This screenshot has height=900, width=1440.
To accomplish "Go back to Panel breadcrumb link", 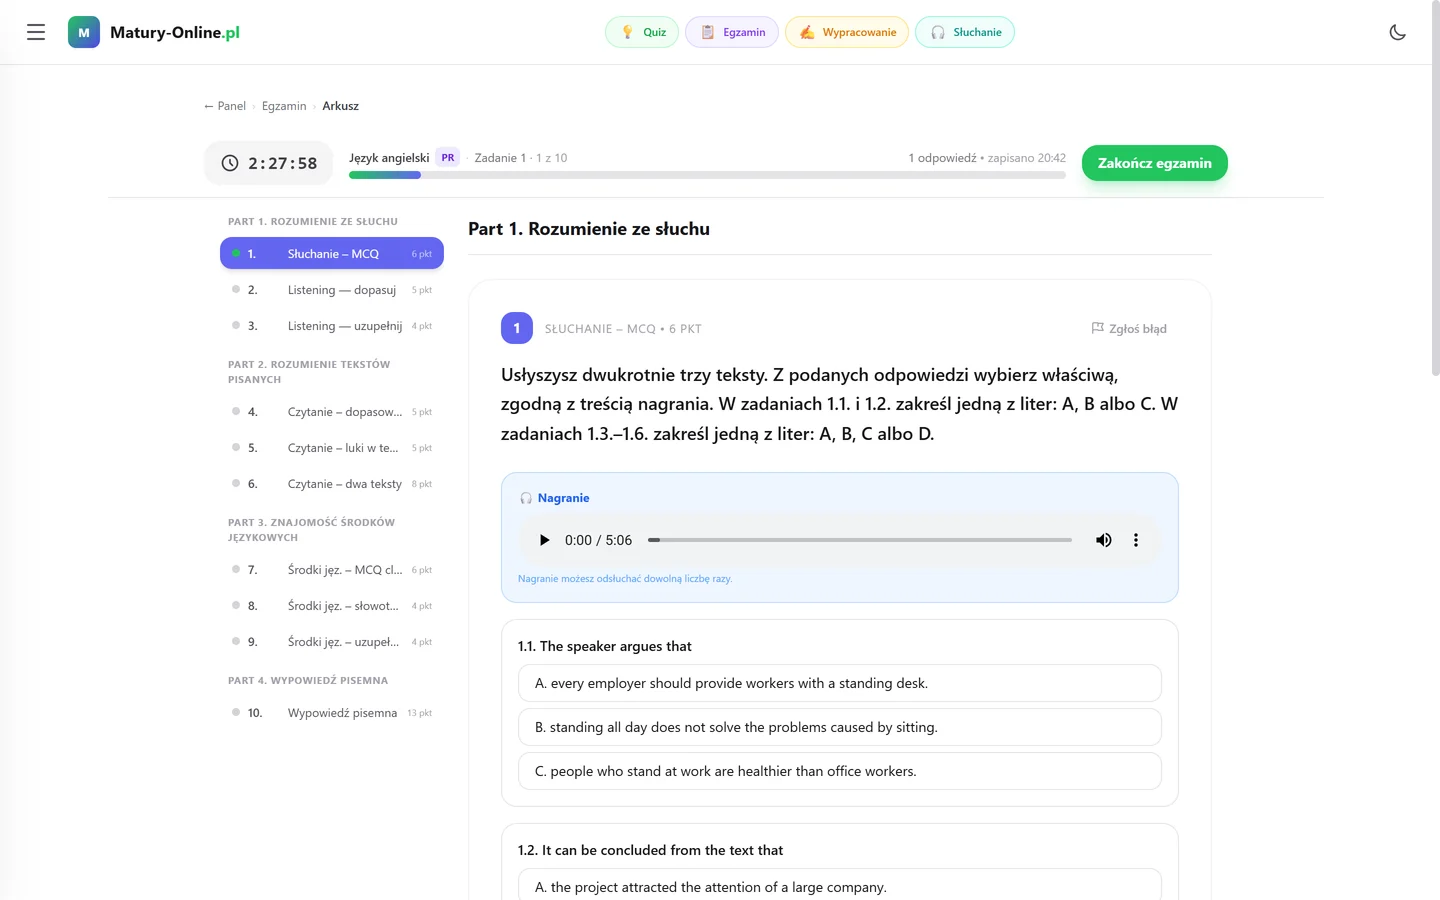I will (x=225, y=106).
